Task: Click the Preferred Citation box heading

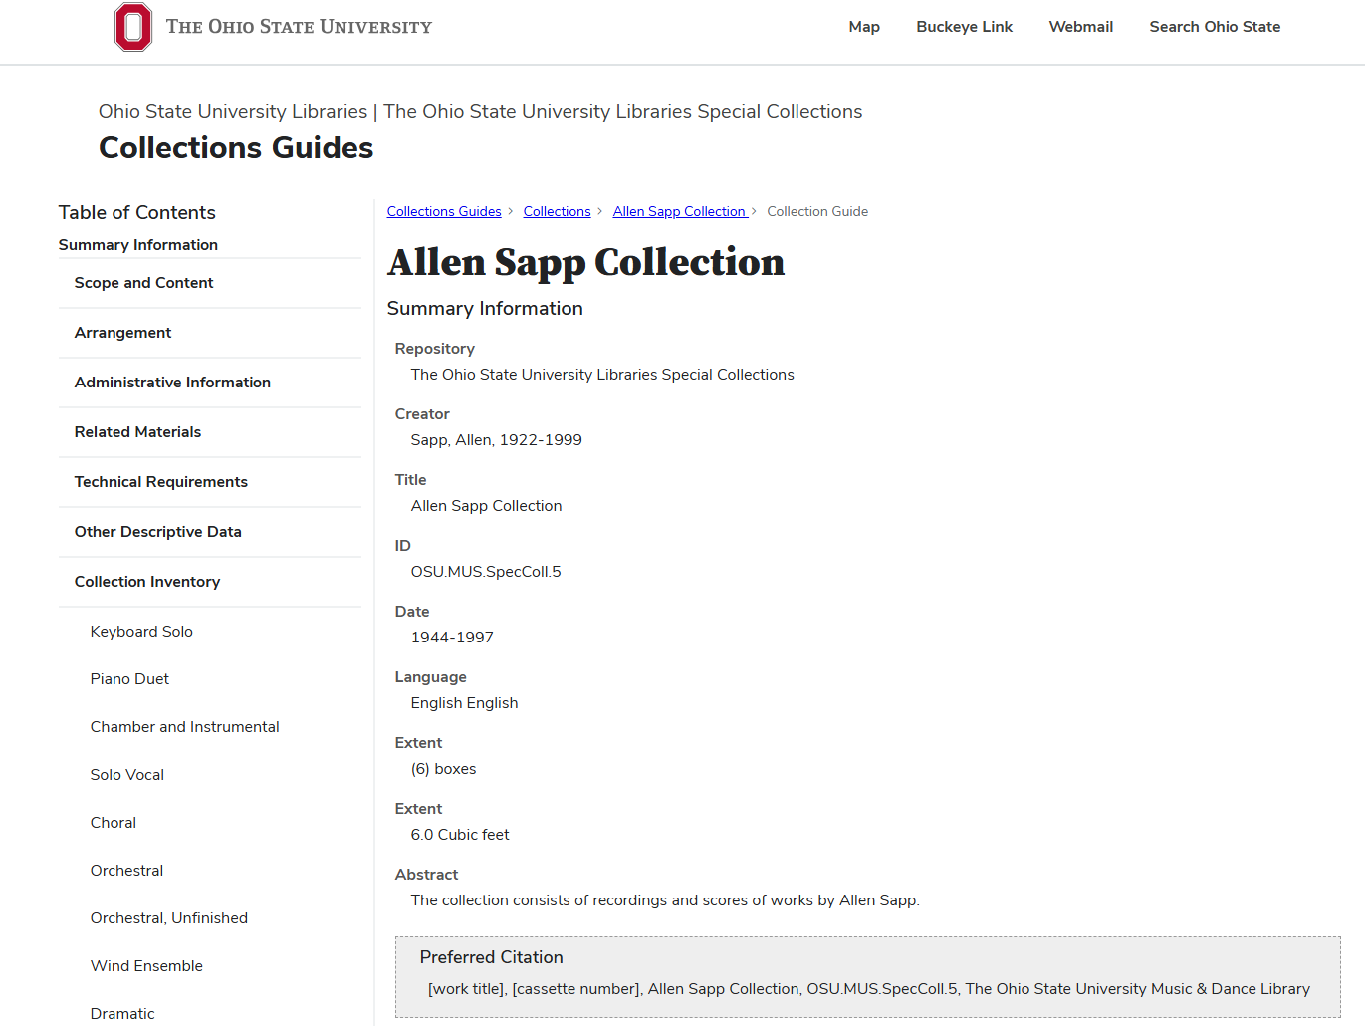Action: click(492, 957)
